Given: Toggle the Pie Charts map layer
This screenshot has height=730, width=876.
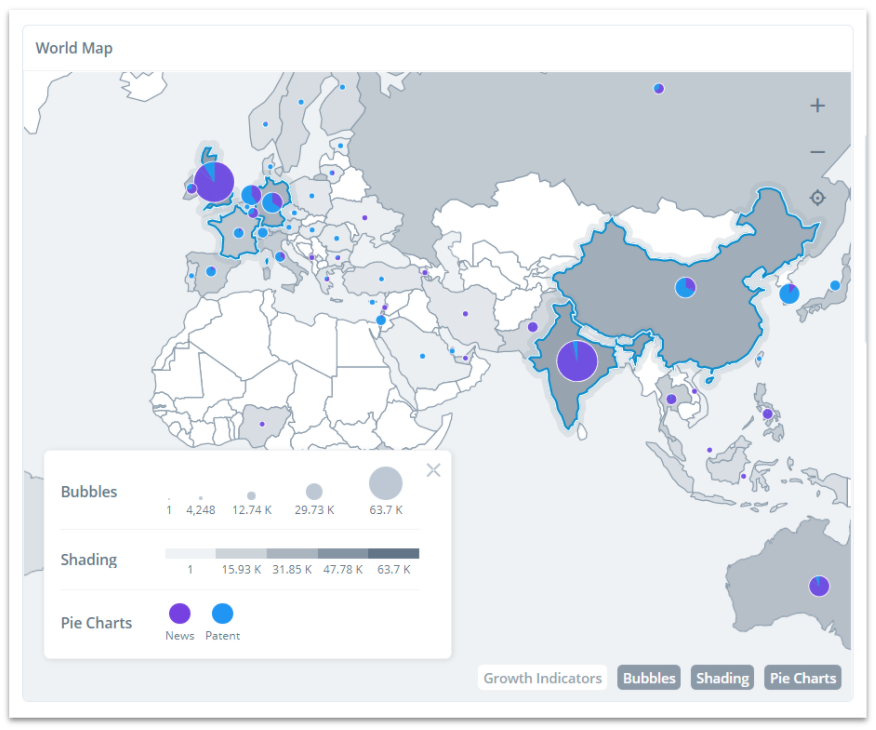Looking at the screenshot, I should [802, 678].
